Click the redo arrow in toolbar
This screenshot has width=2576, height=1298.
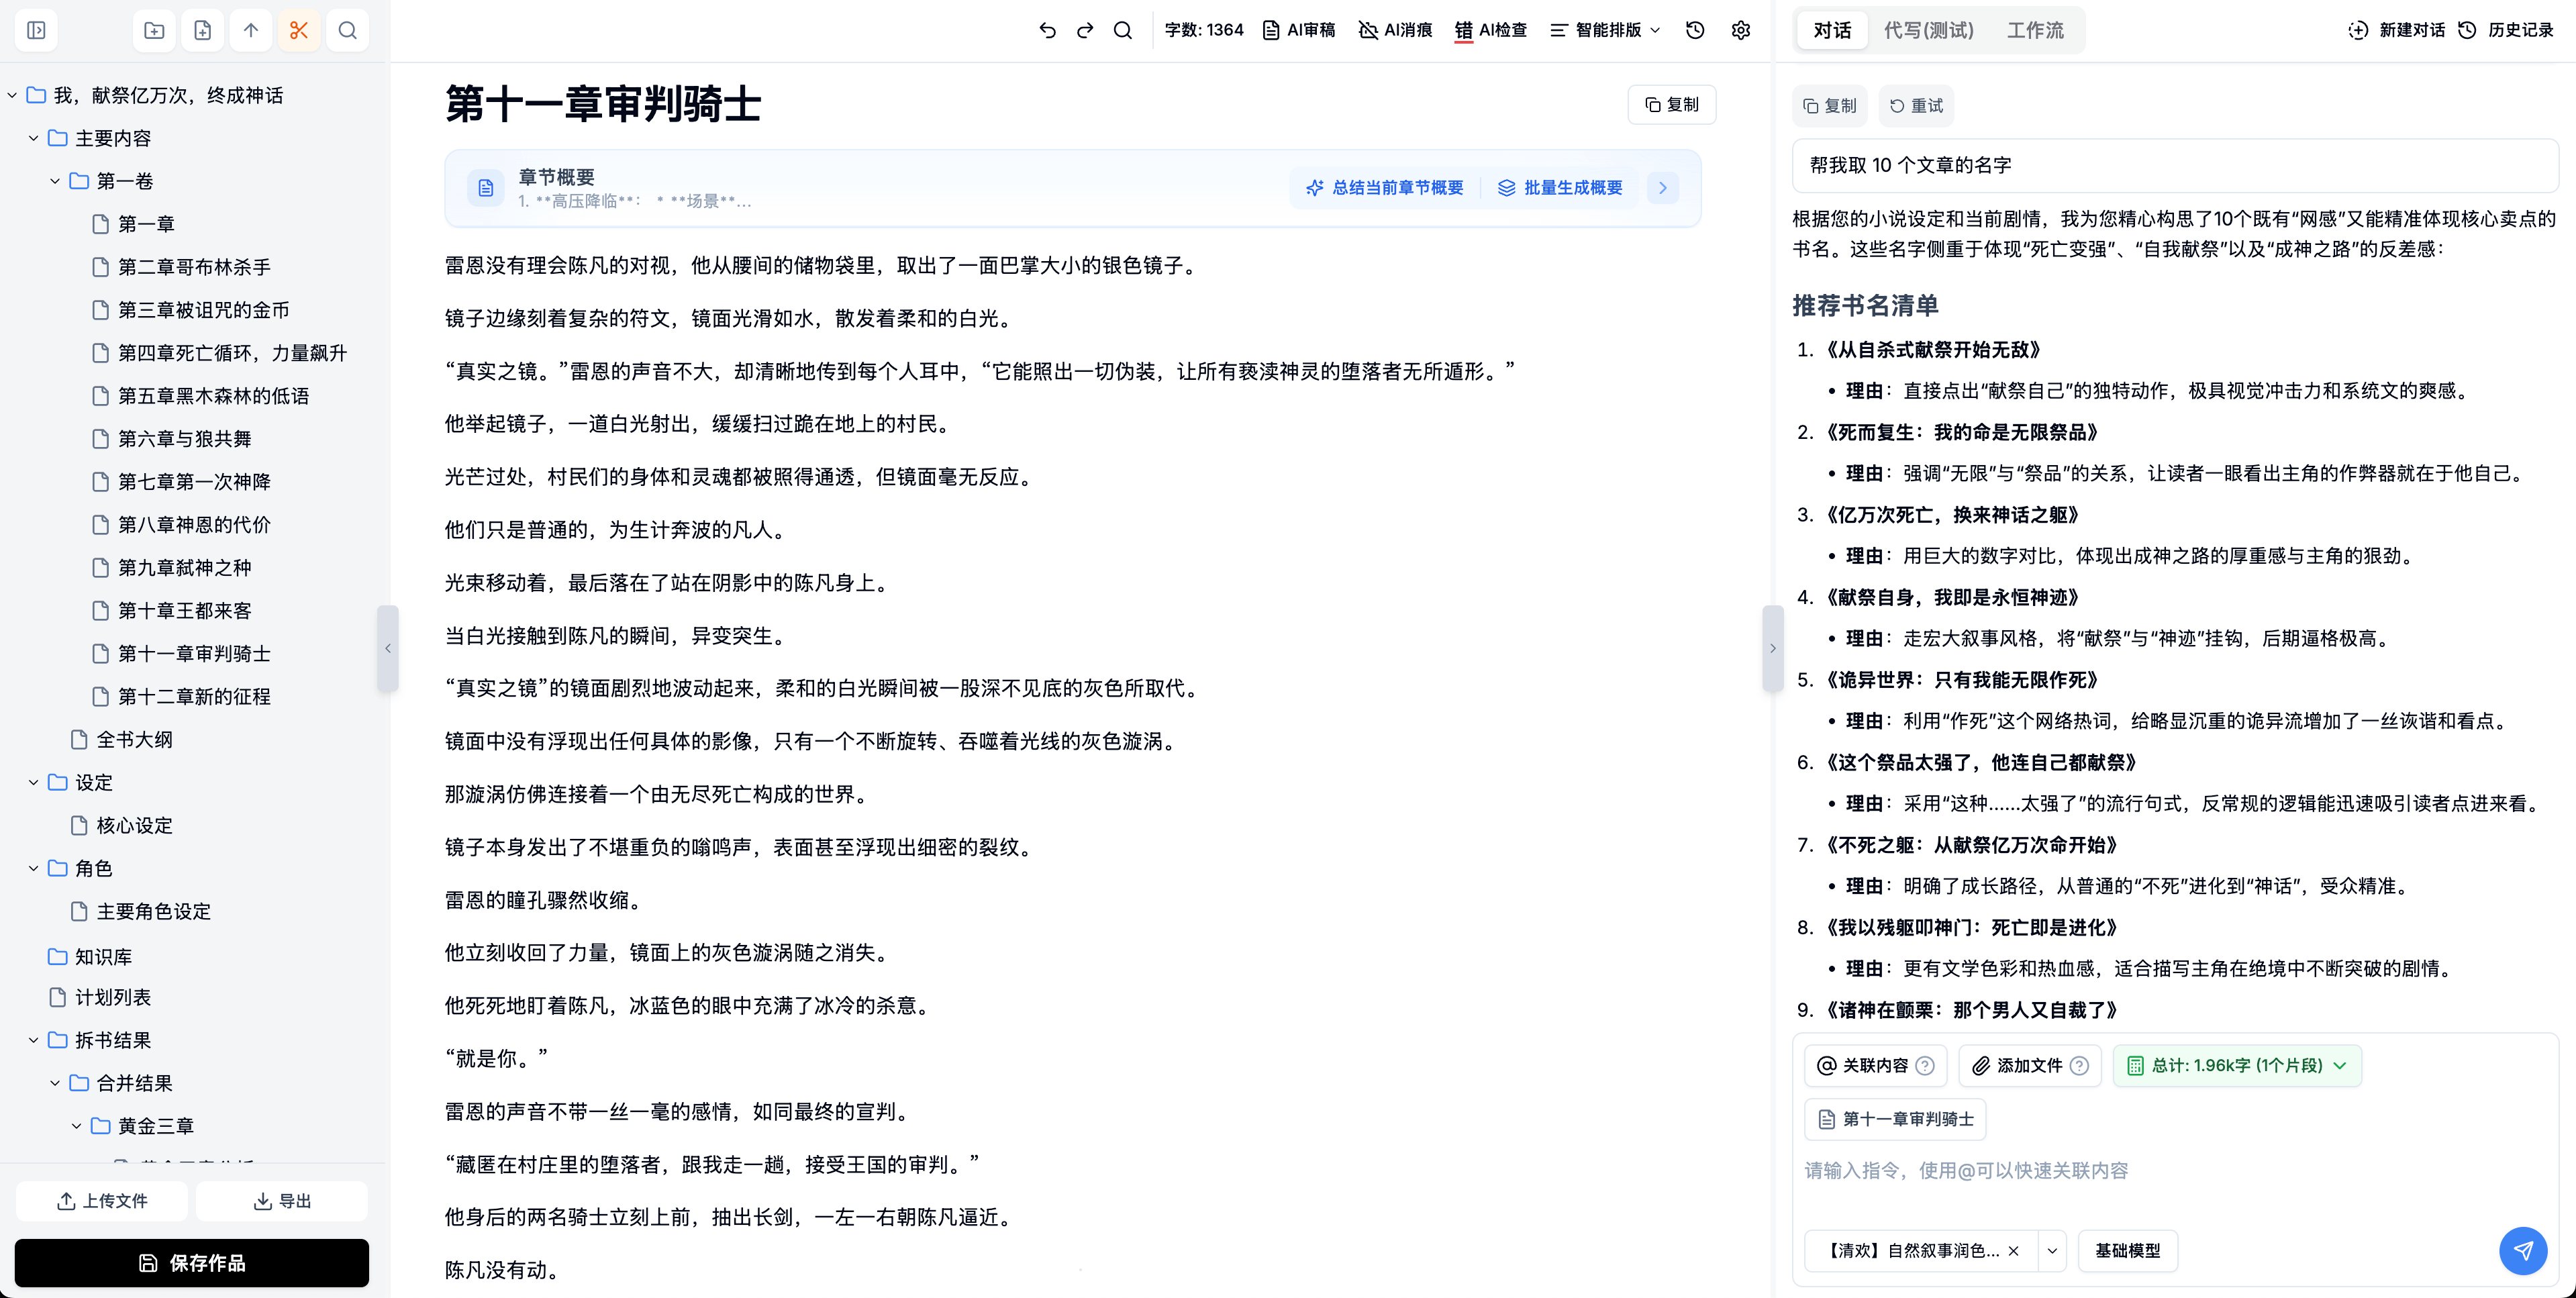(1085, 30)
